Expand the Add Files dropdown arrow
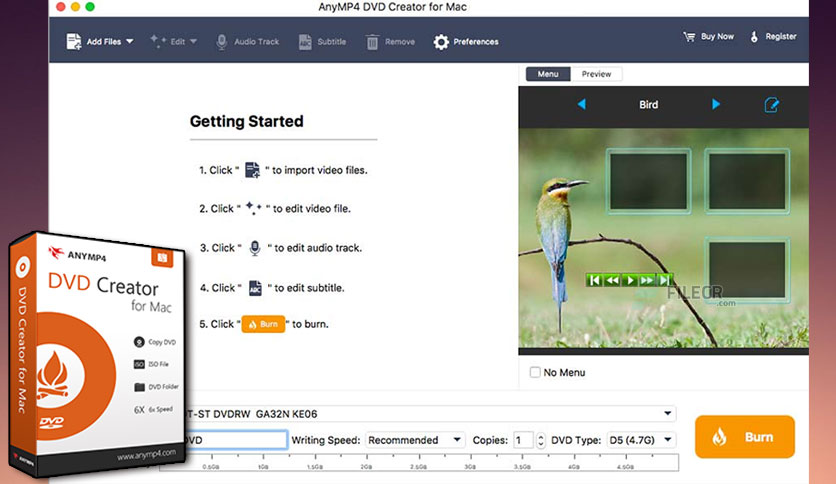Viewport: 836px width, 484px height. (x=130, y=42)
